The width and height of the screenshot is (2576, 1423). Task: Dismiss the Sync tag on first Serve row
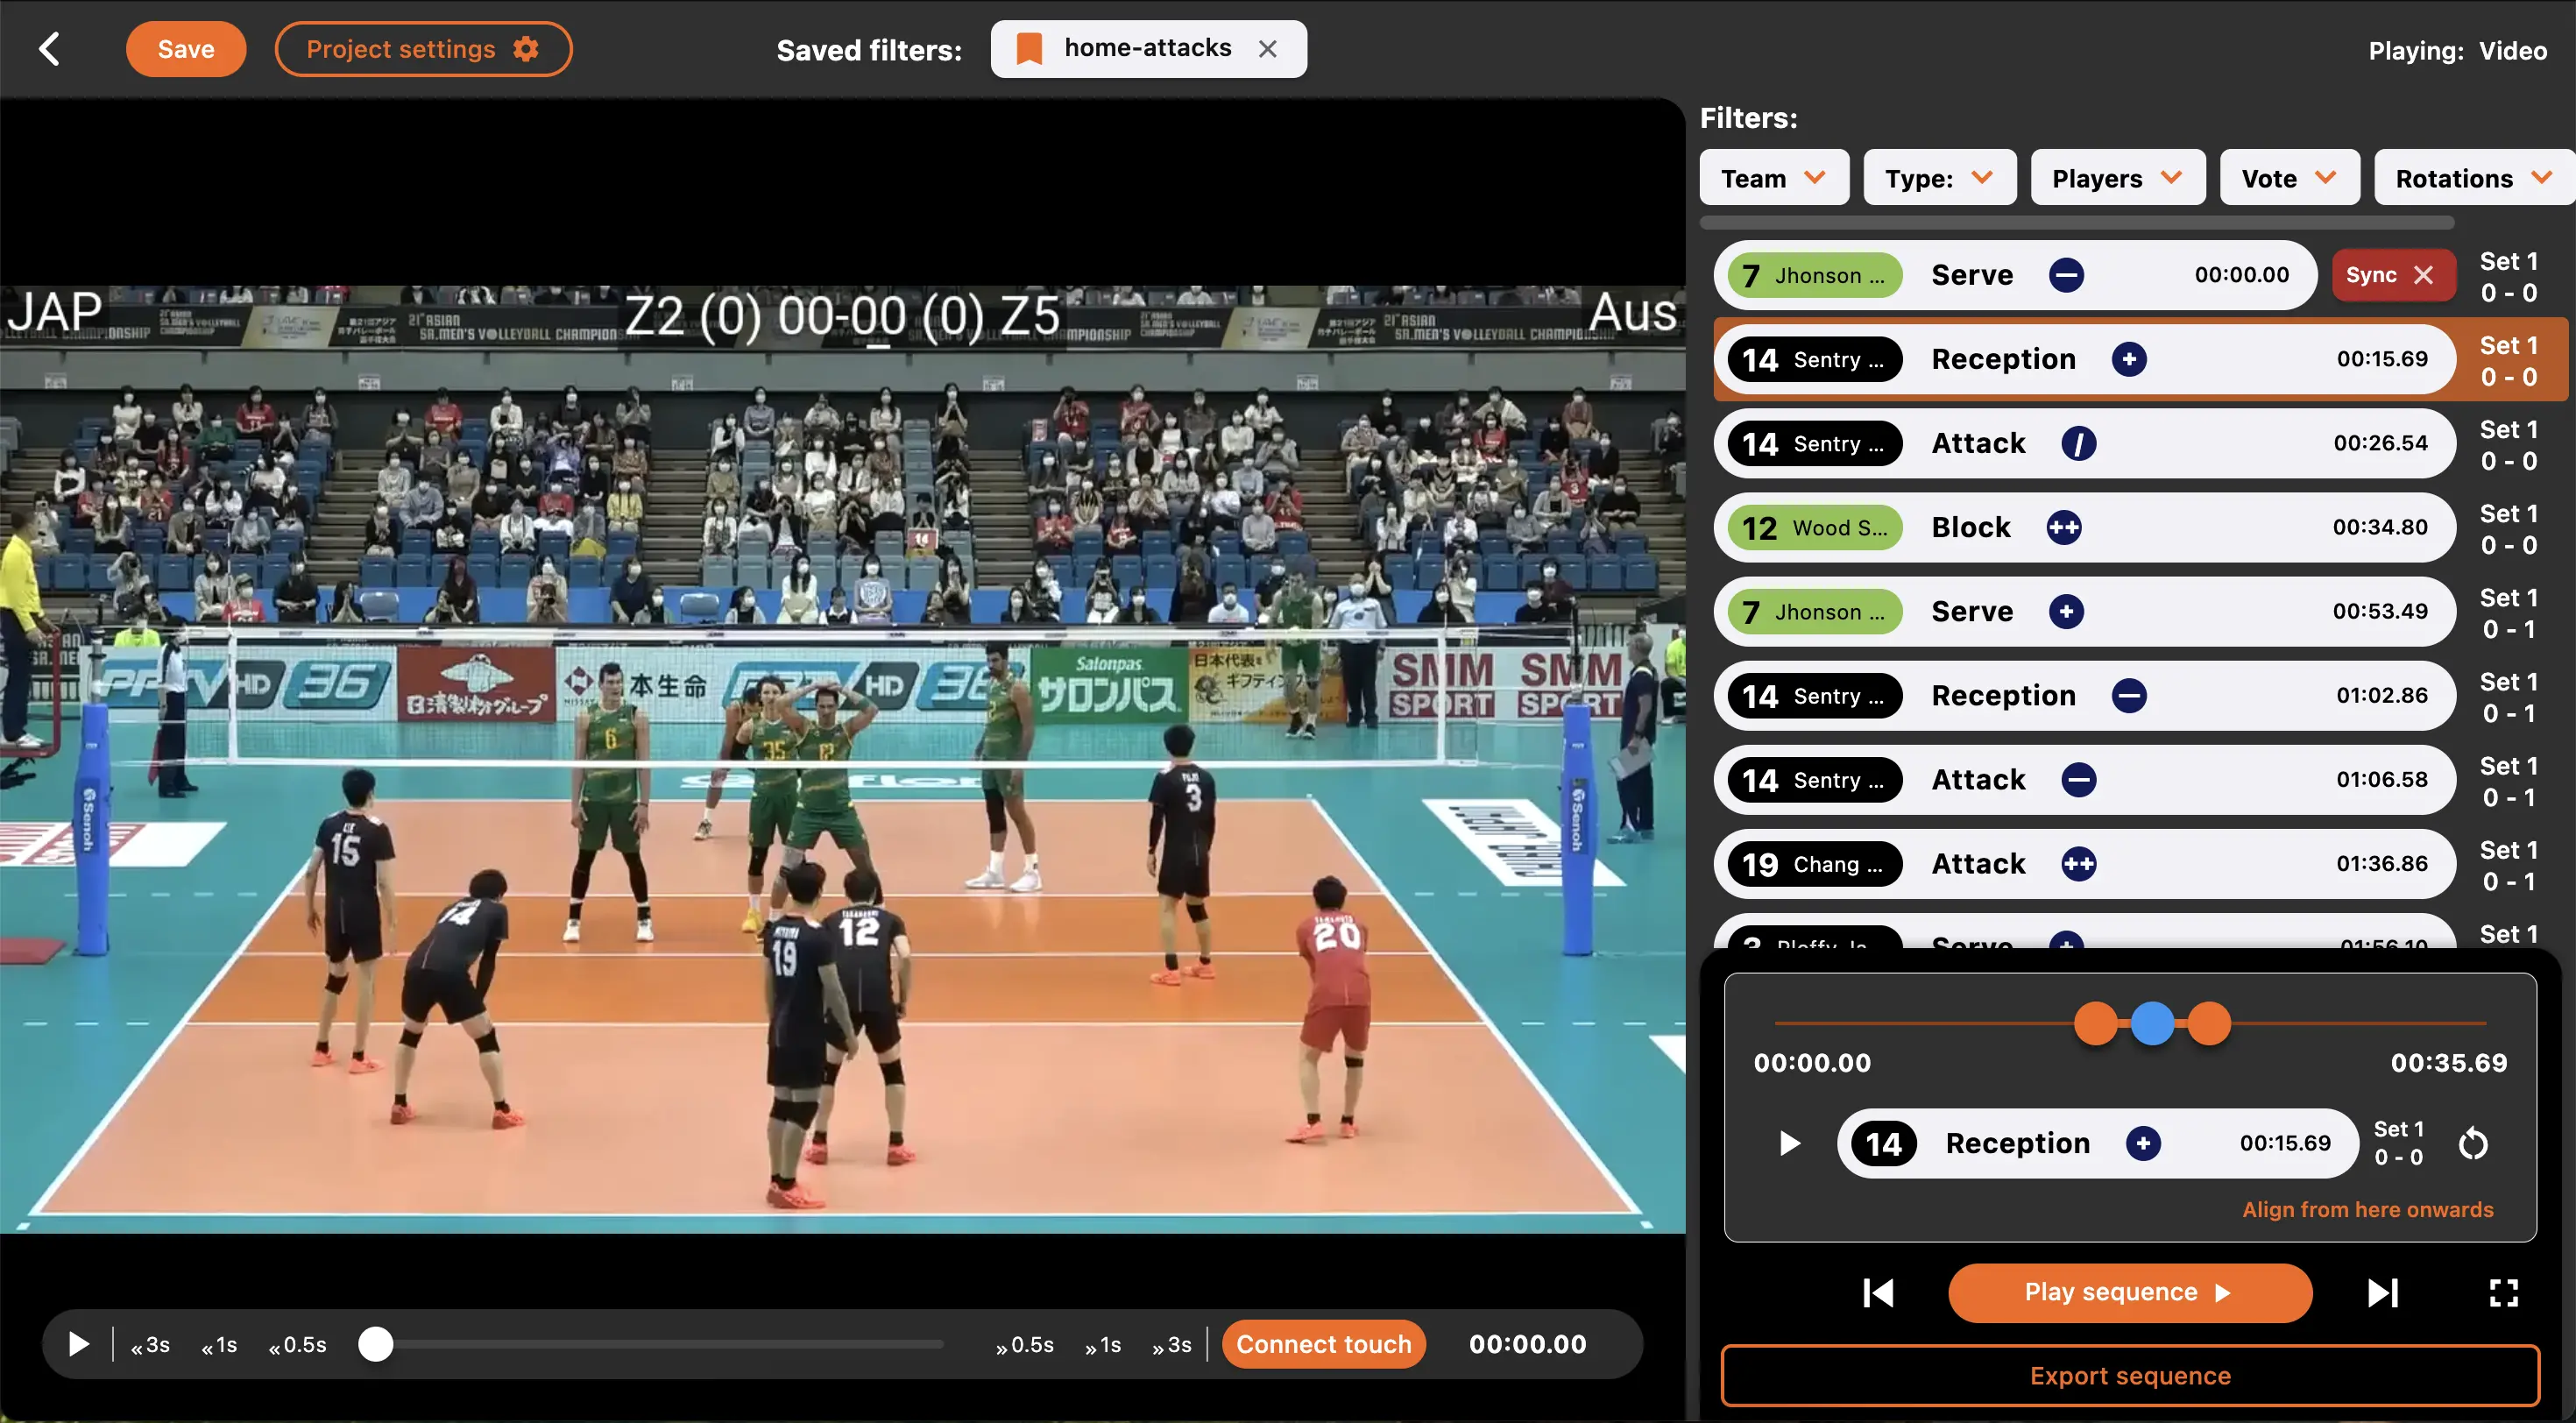point(2423,275)
